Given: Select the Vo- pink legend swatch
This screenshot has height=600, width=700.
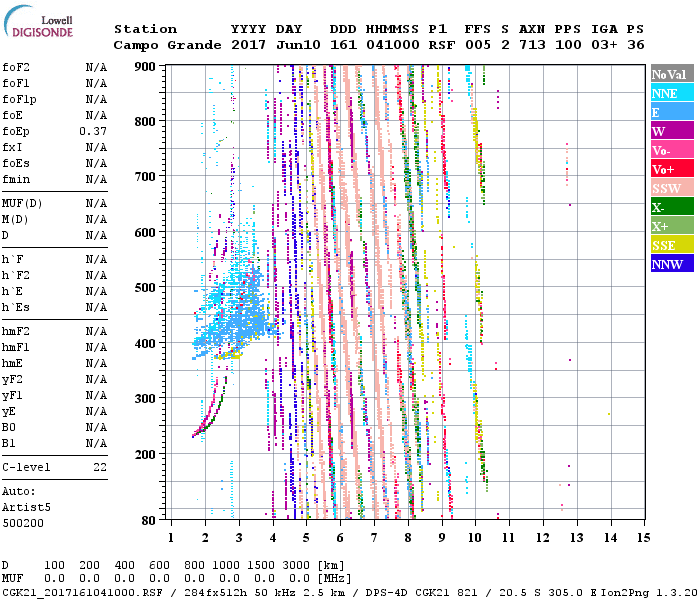Looking at the screenshot, I should [672, 150].
